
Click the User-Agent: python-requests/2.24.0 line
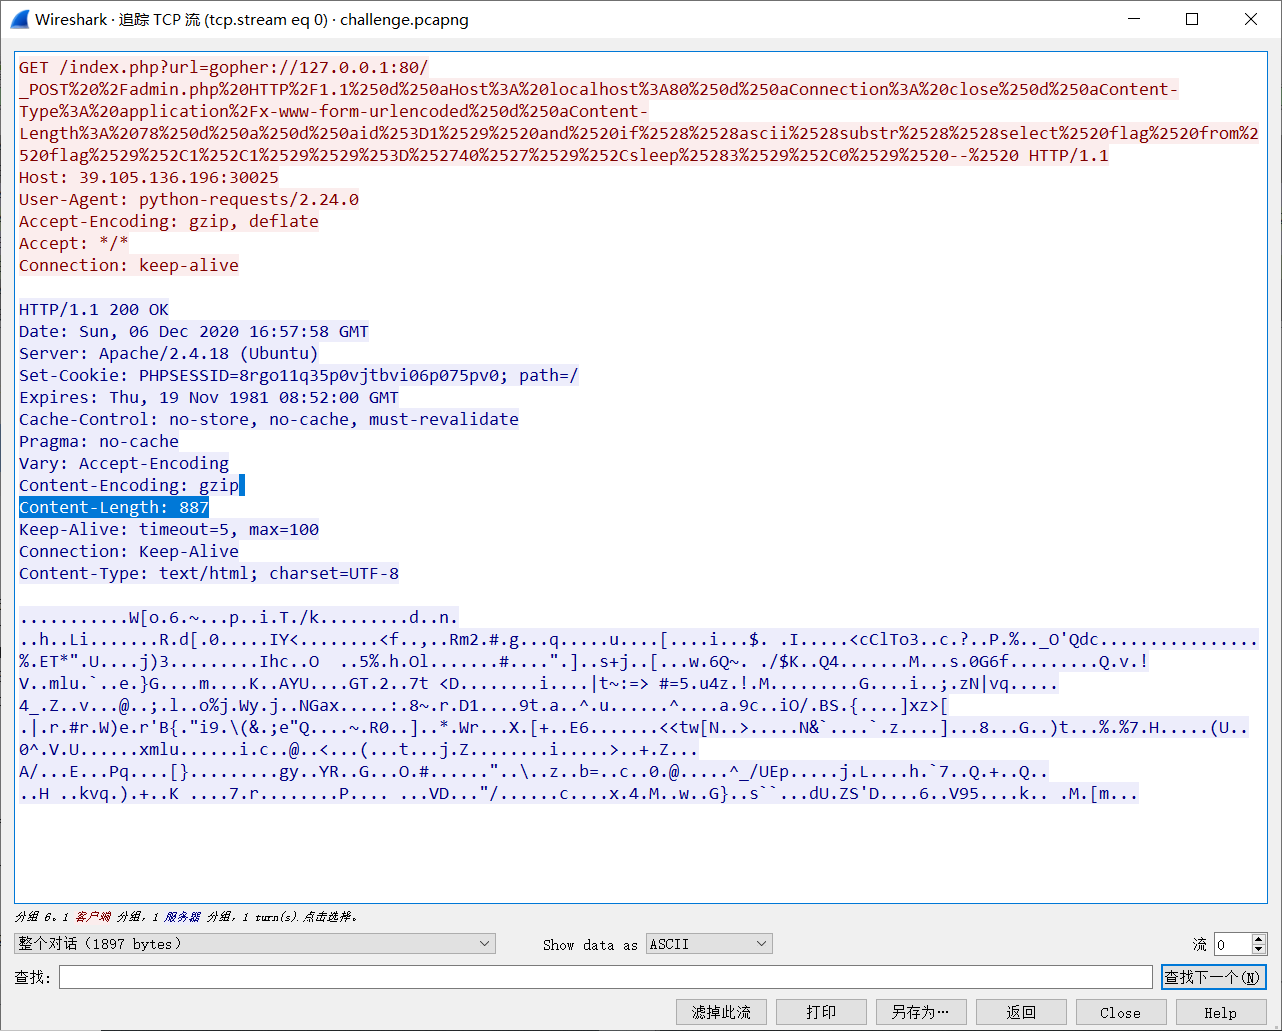click(189, 200)
